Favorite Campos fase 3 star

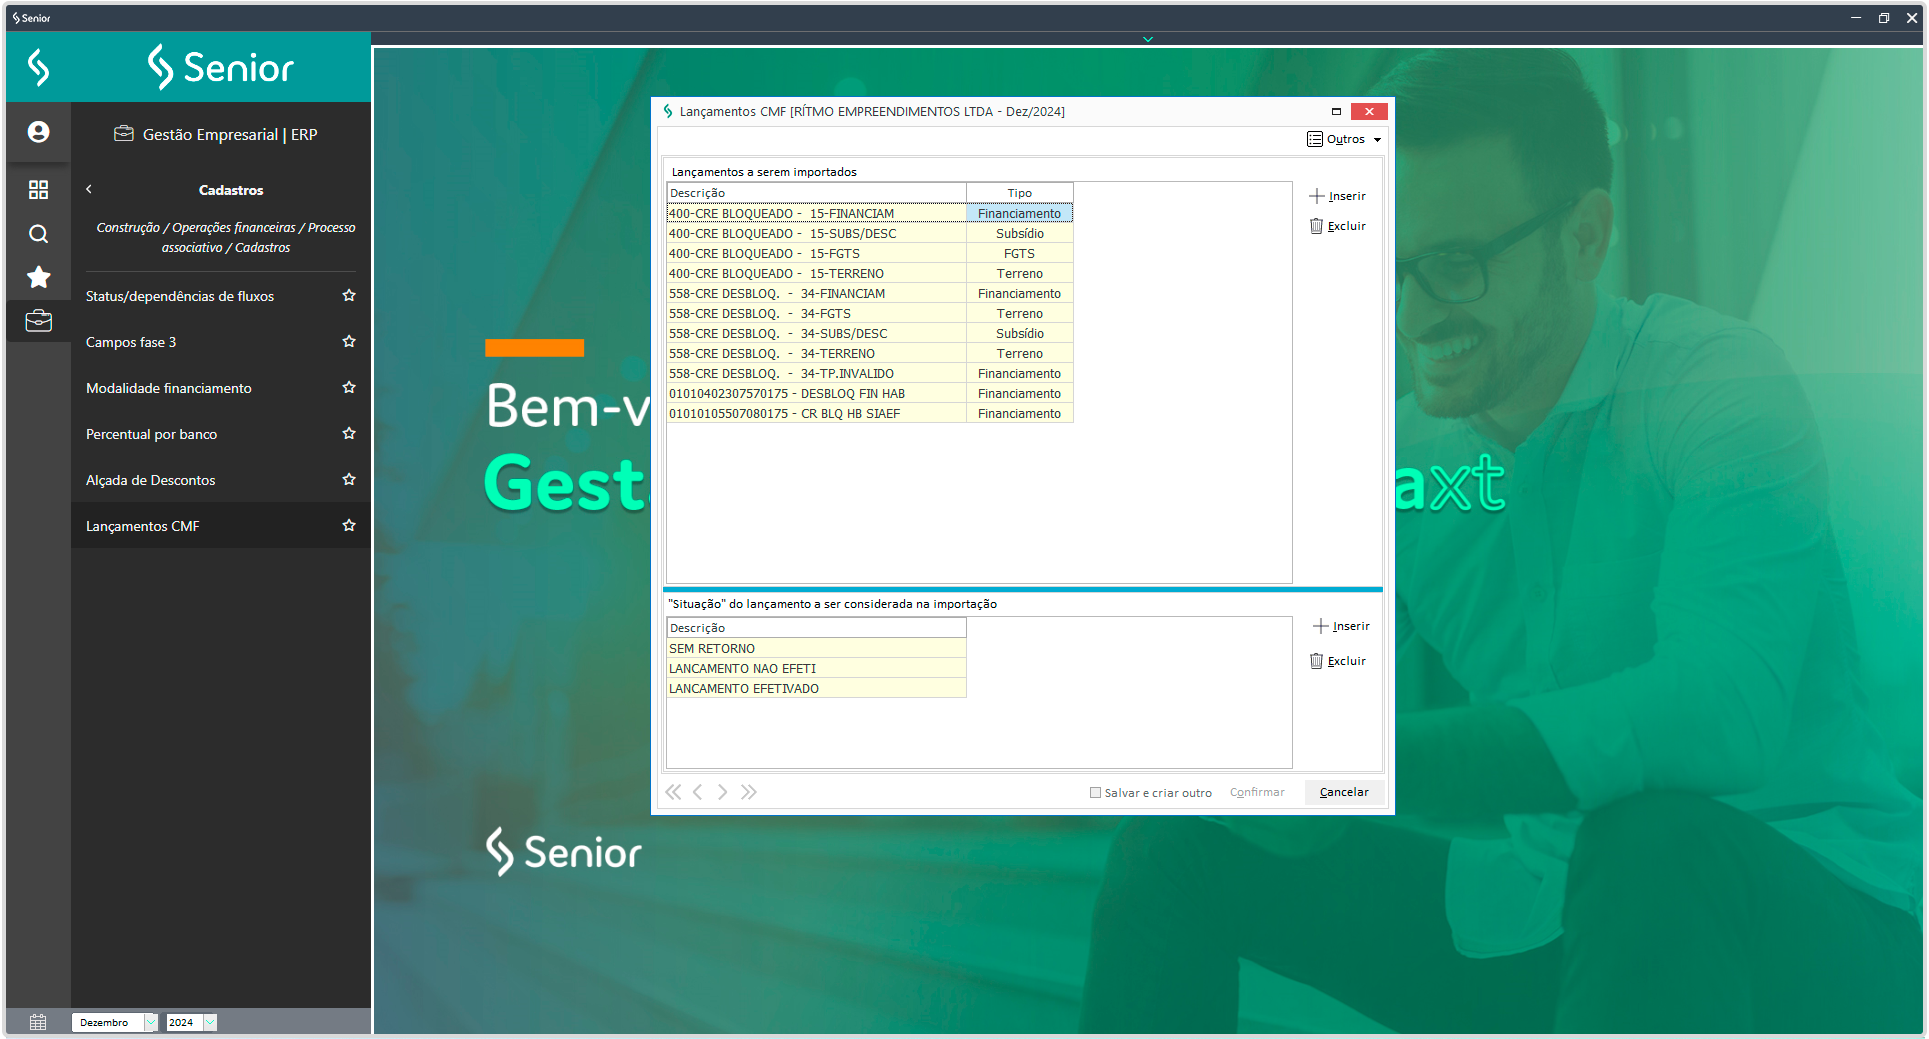[x=349, y=341]
